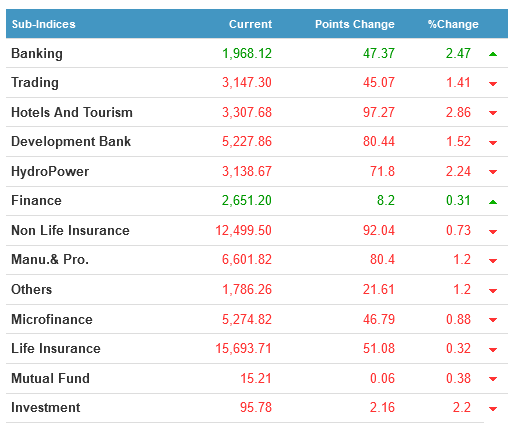Click the down arrow in Hotels And Tourism row
Screen dimensions: 512x425
click(493, 113)
